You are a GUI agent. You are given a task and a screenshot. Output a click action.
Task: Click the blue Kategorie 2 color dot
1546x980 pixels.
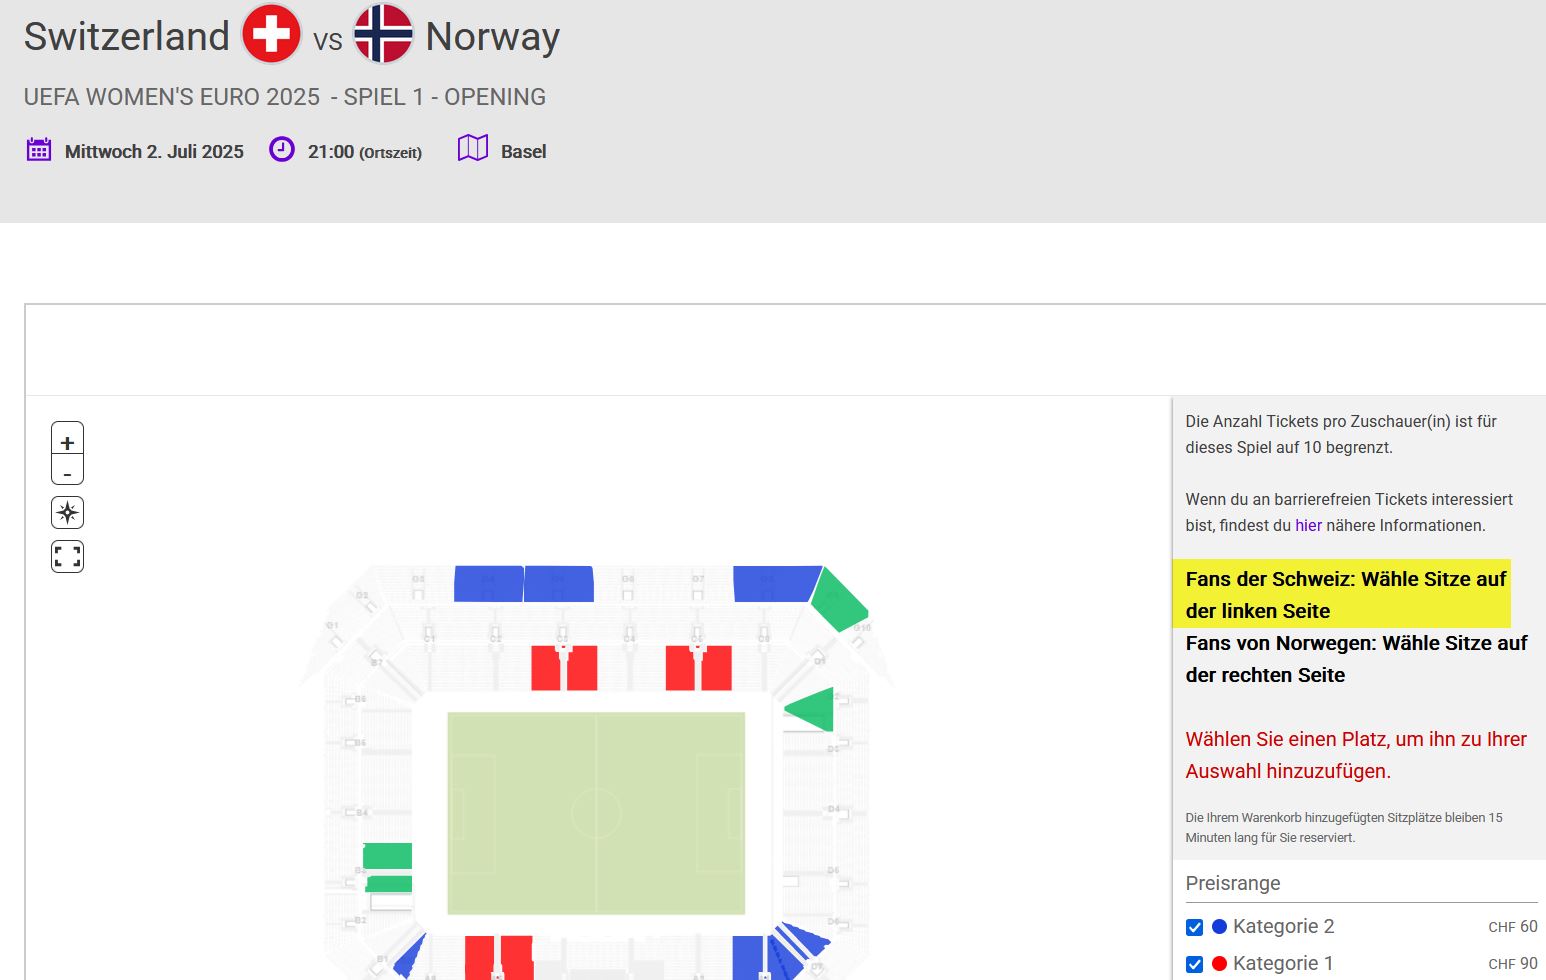pyautogui.click(x=1219, y=926)
